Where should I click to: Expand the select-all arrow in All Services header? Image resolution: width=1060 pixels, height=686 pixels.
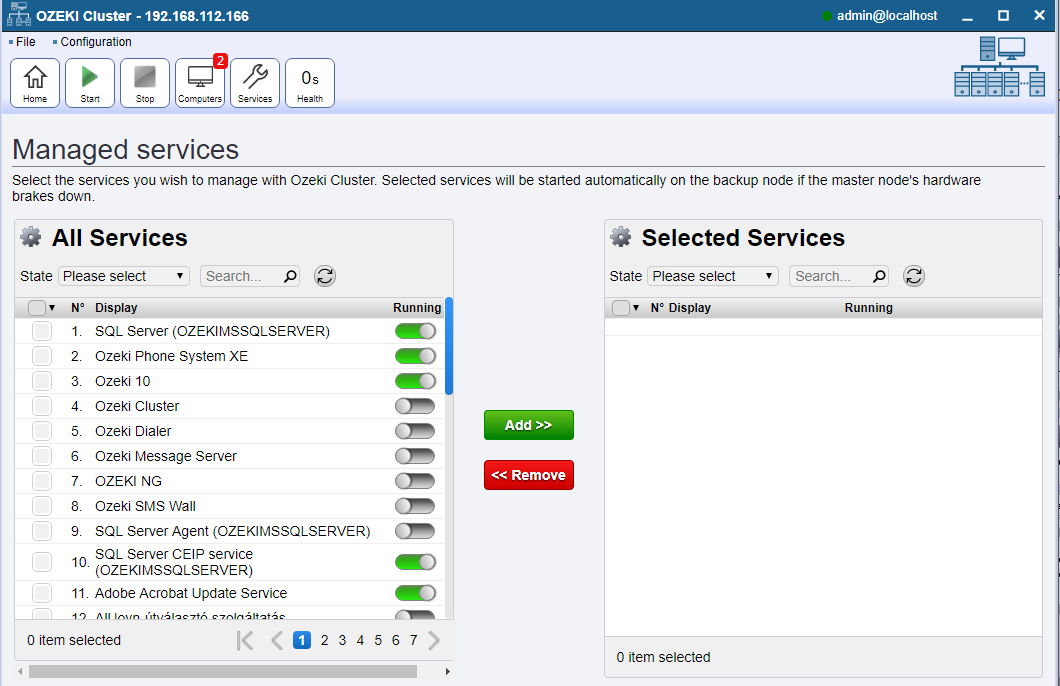pos(52,308)
